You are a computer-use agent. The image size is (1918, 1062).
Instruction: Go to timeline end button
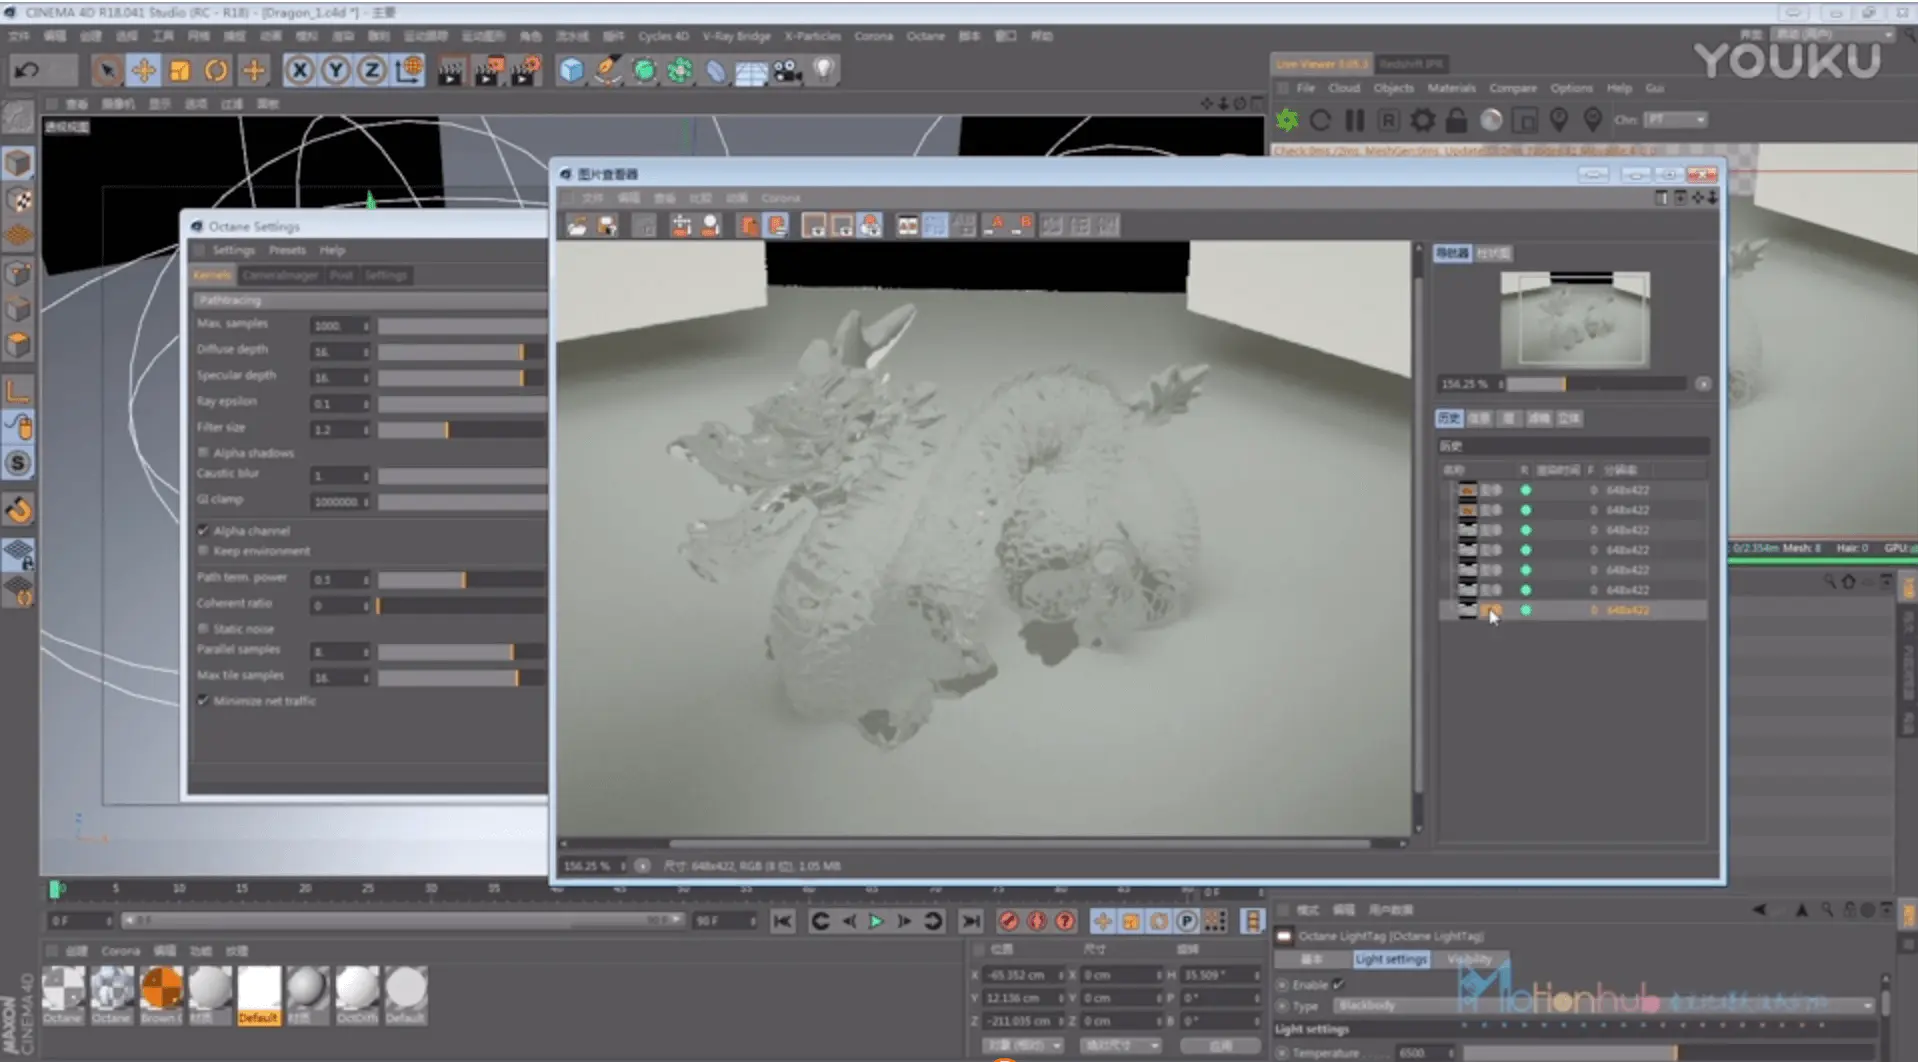point(970,921)
